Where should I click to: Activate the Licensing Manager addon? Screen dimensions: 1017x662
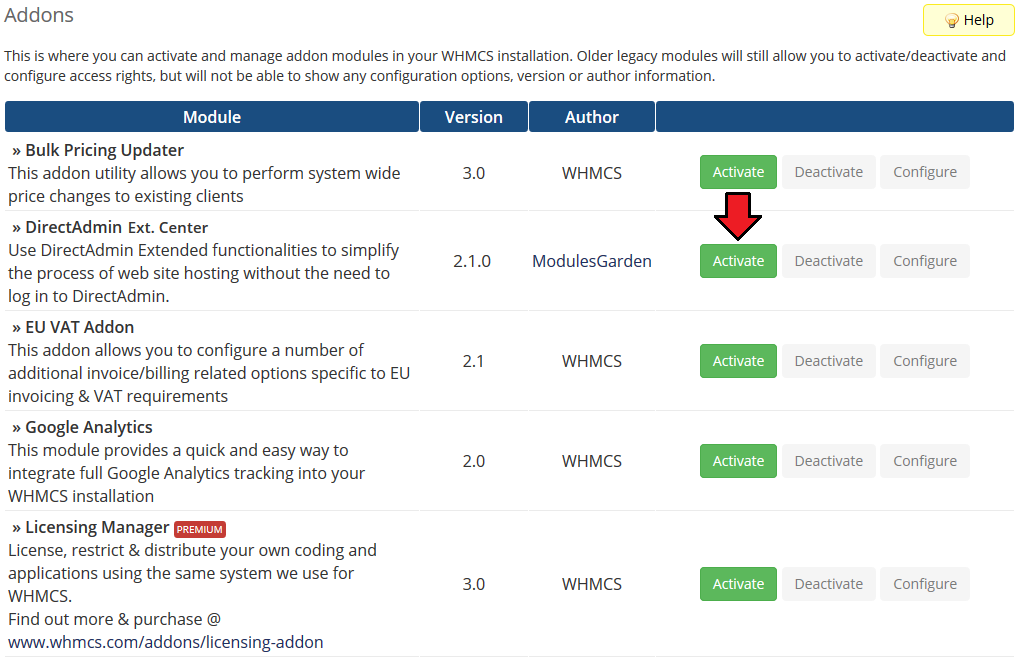point(738,584)
